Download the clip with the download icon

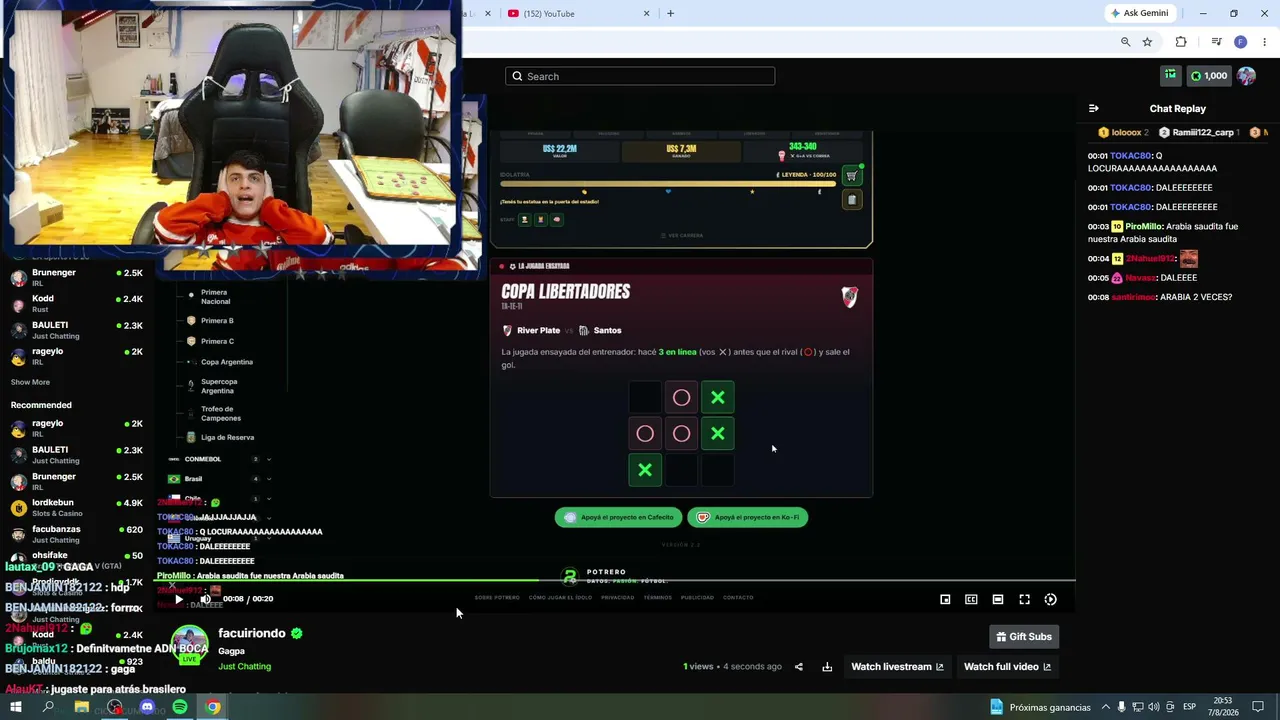point(827,667)
